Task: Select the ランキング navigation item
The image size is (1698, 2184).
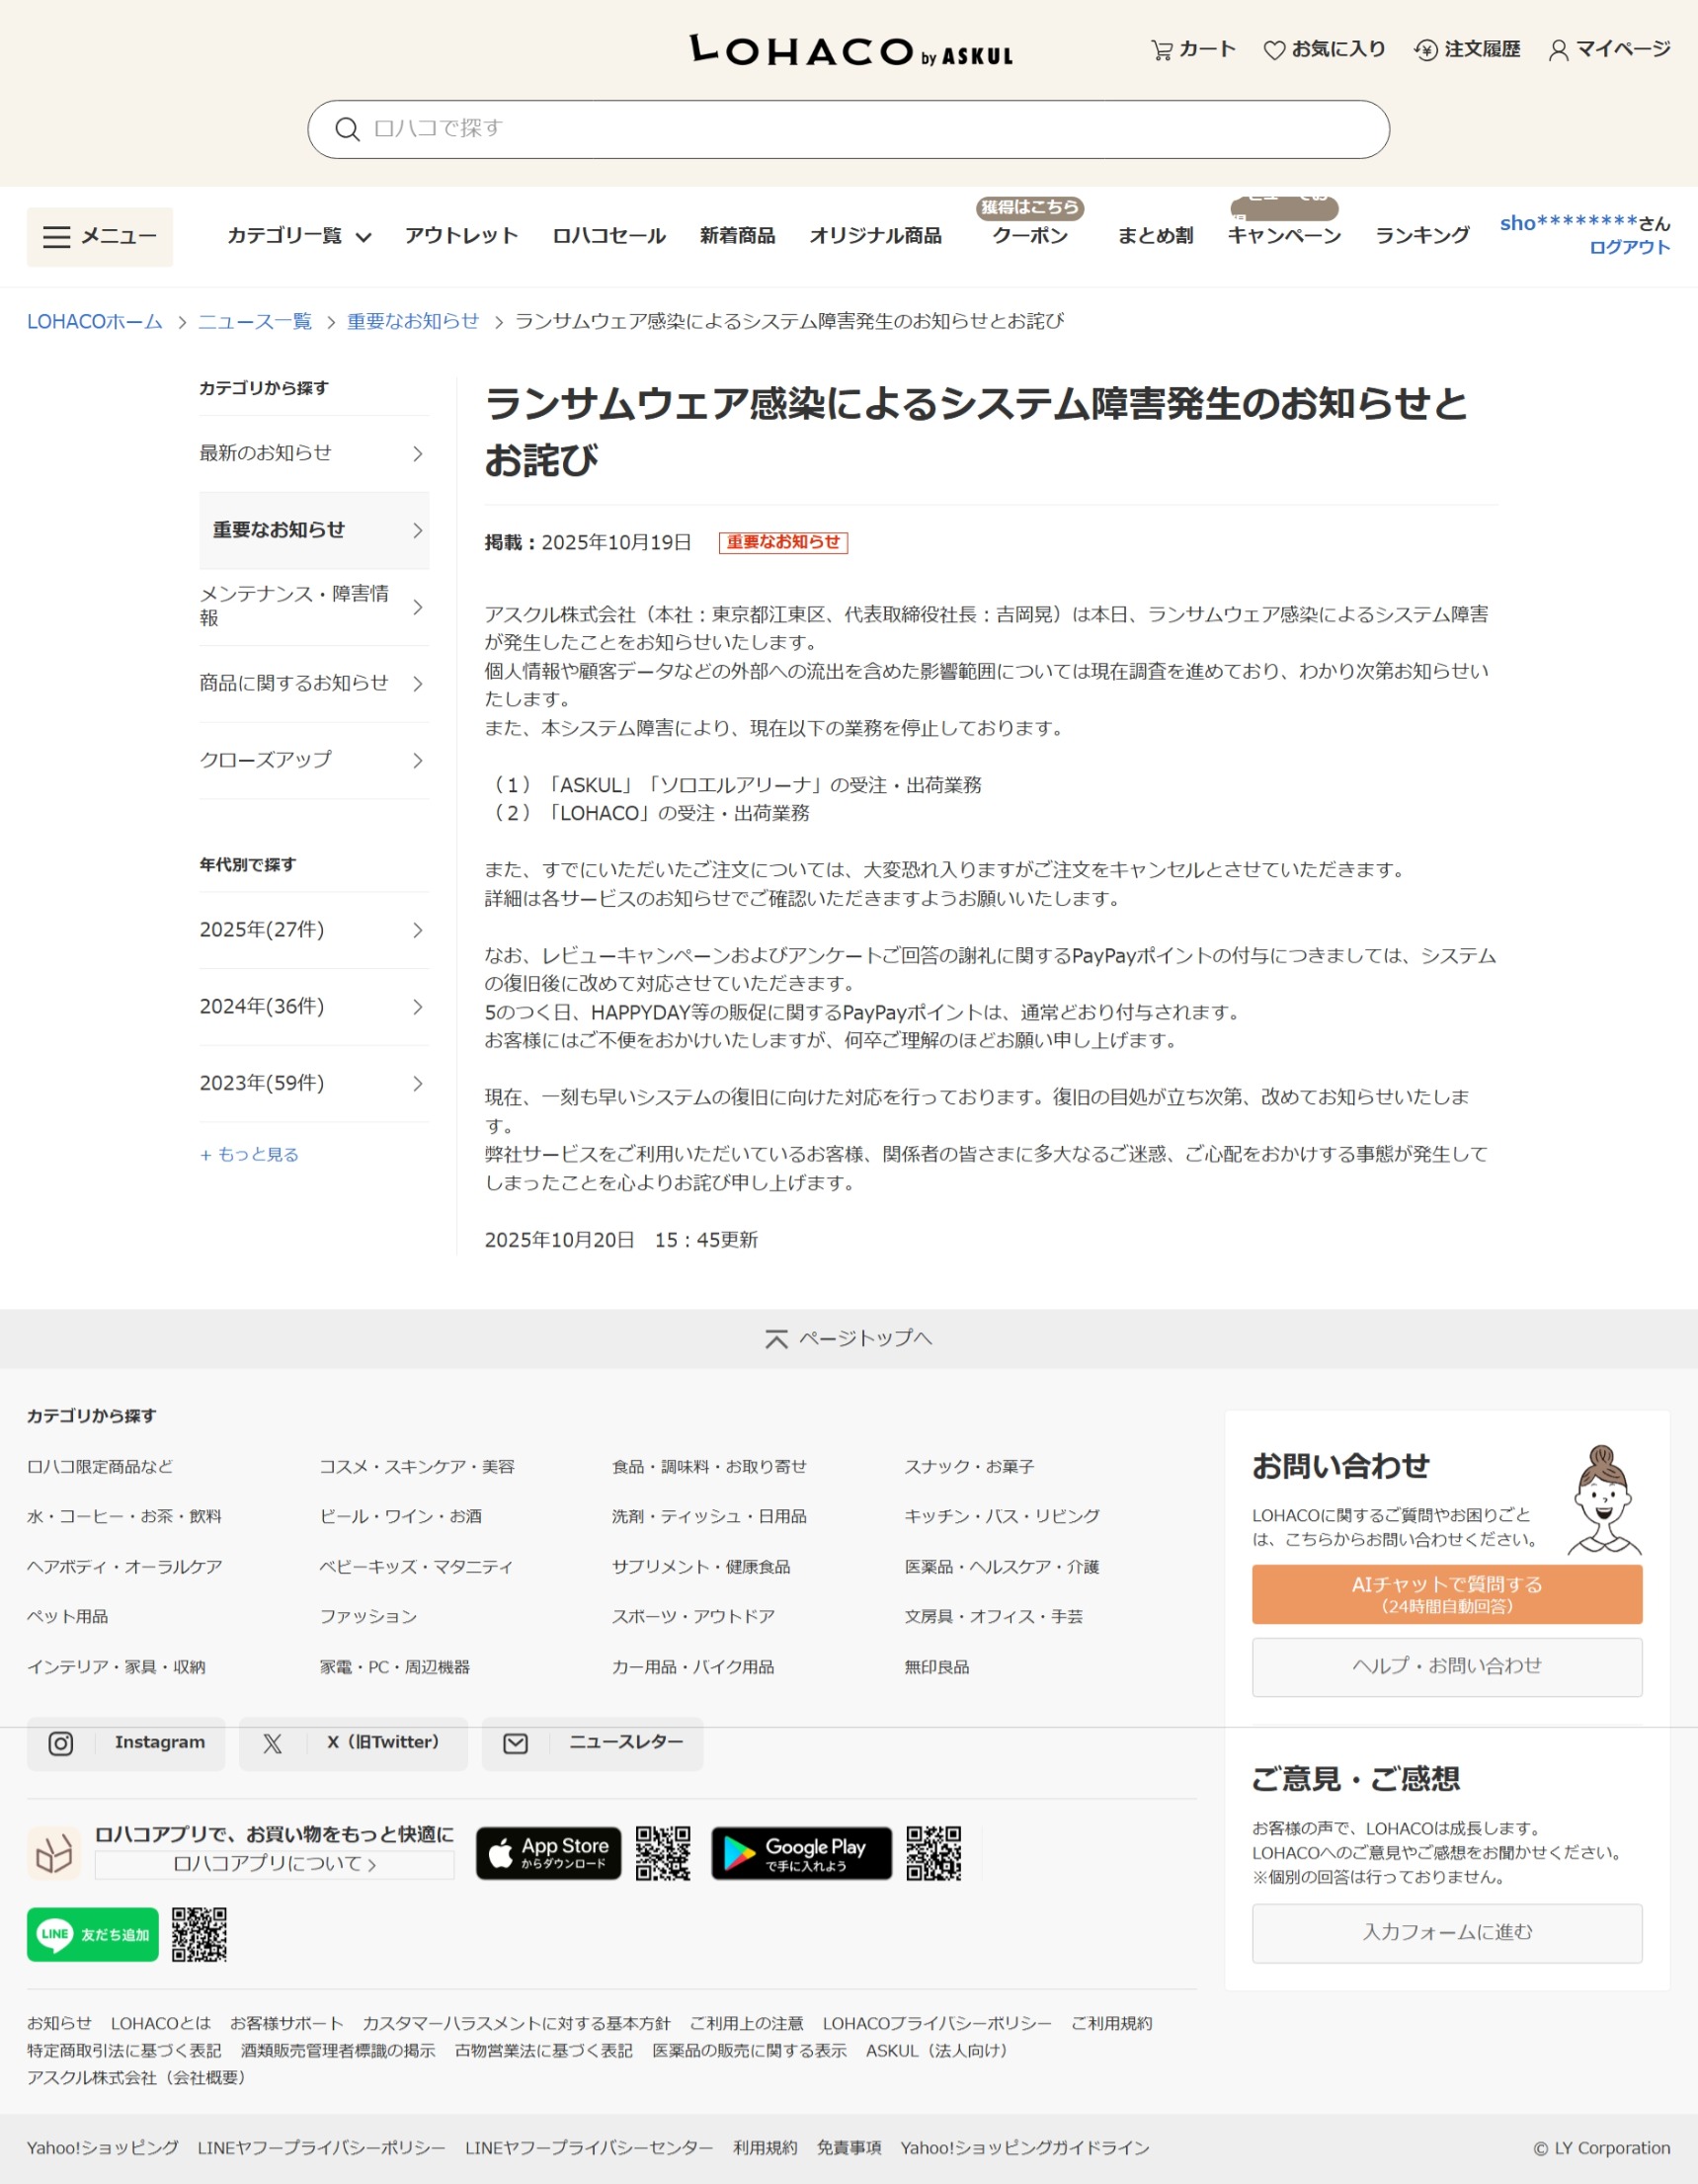Action: tap(1421, 236)
